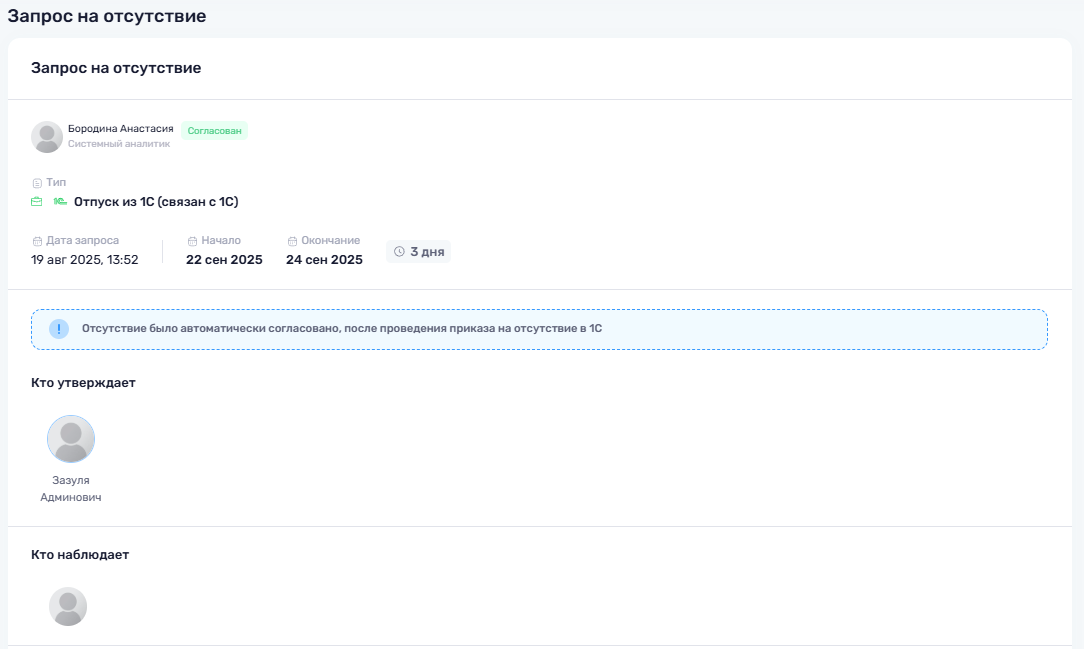Image resolution: width=1084 pixels, height=649 pixels.
Task: Click calendar icon next to Дата запроса
Action: [37, 241]
